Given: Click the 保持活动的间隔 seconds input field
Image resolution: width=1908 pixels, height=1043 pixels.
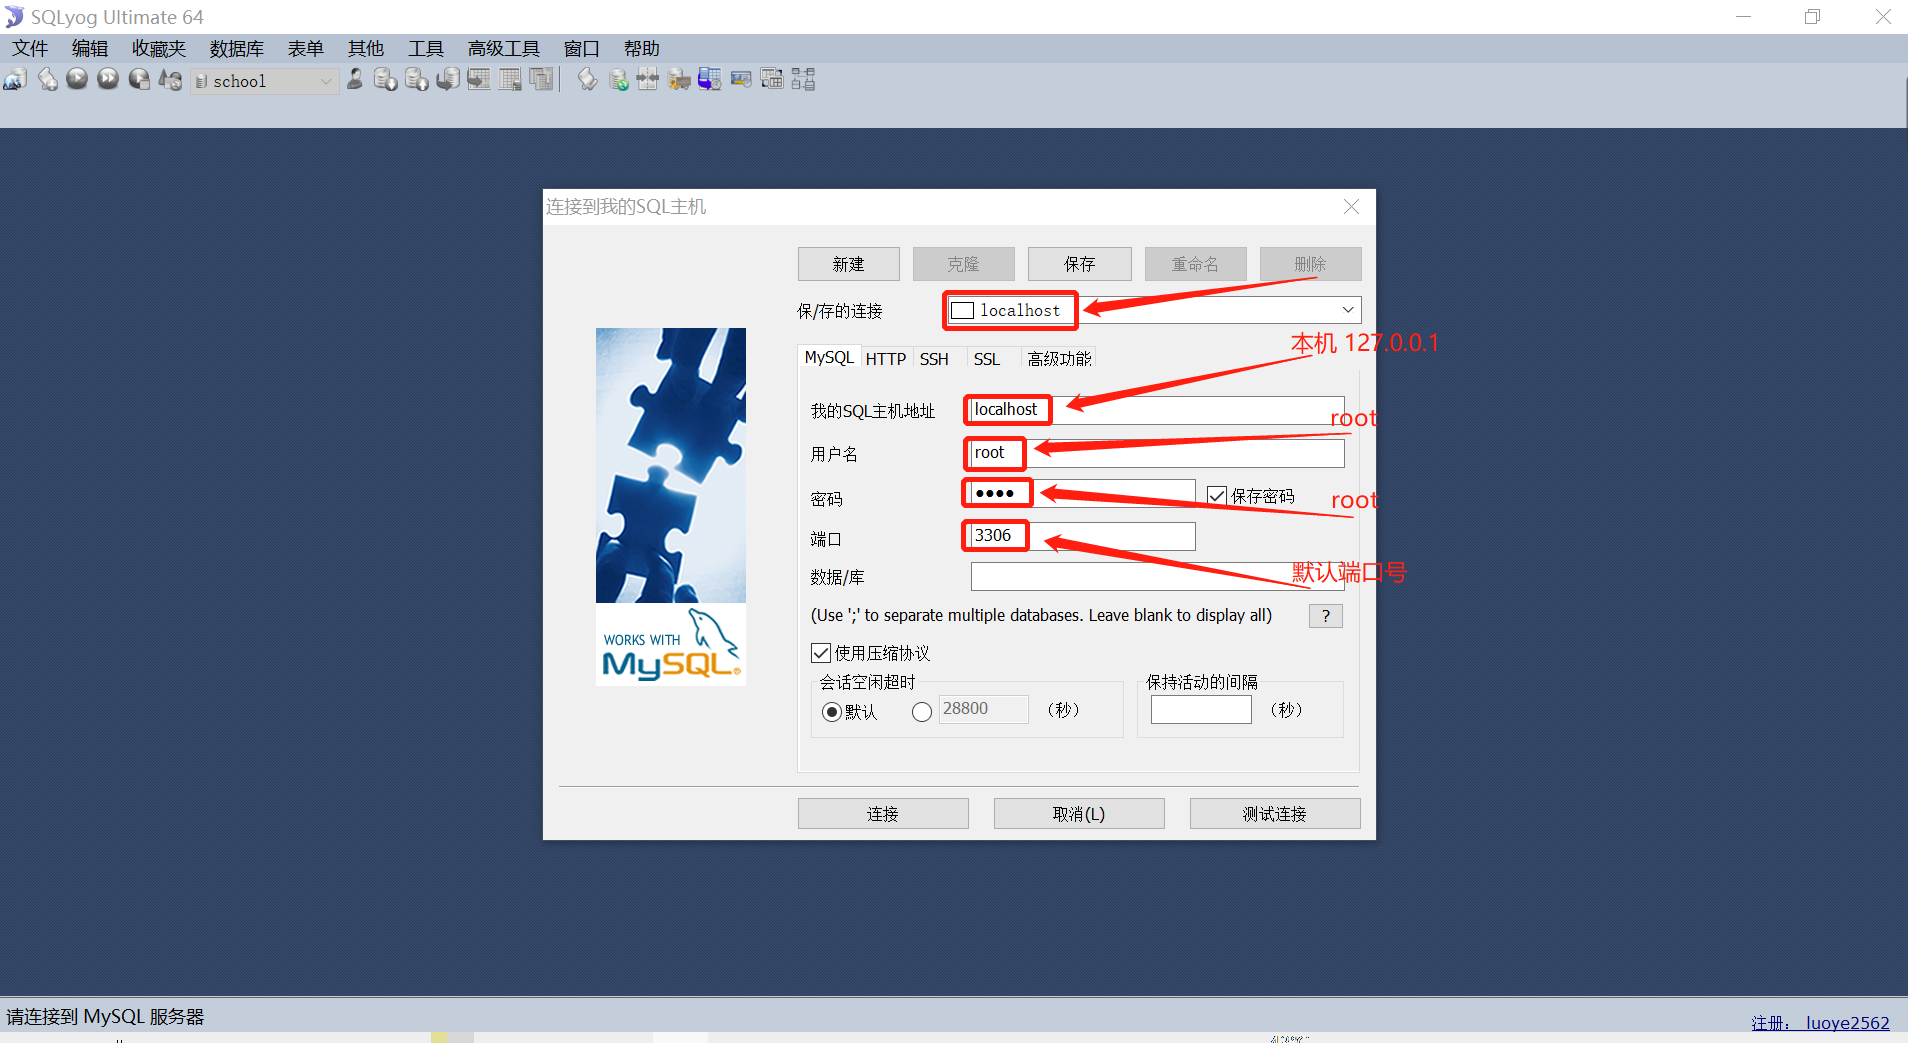Looking at the screenshot, I should click(x=1201, y=709).
